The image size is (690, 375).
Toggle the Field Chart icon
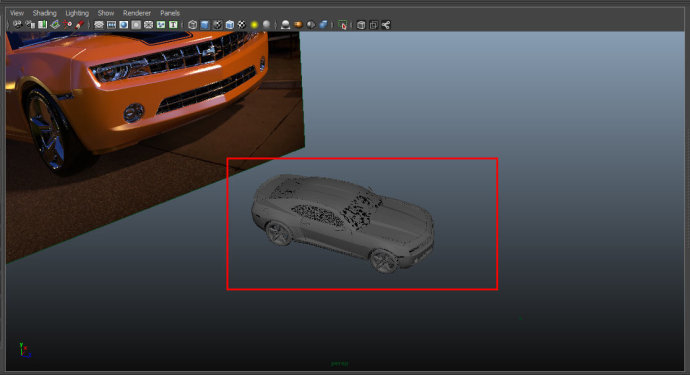pos(149,25)
